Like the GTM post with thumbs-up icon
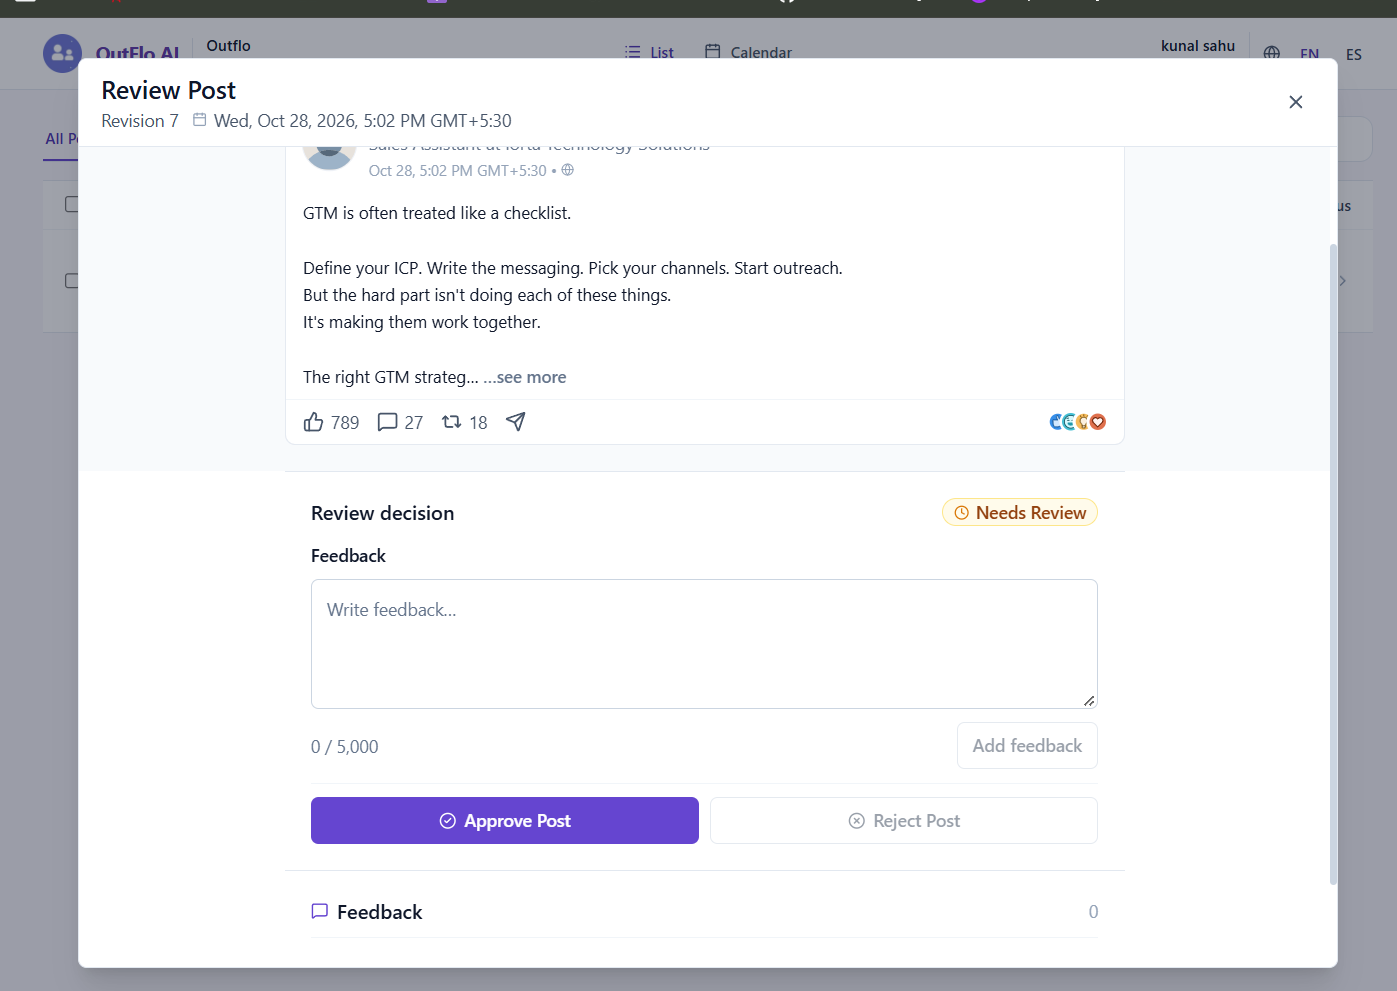Image resolution: width=1397 pixels, height=991 pixels. tap(314, 422)
